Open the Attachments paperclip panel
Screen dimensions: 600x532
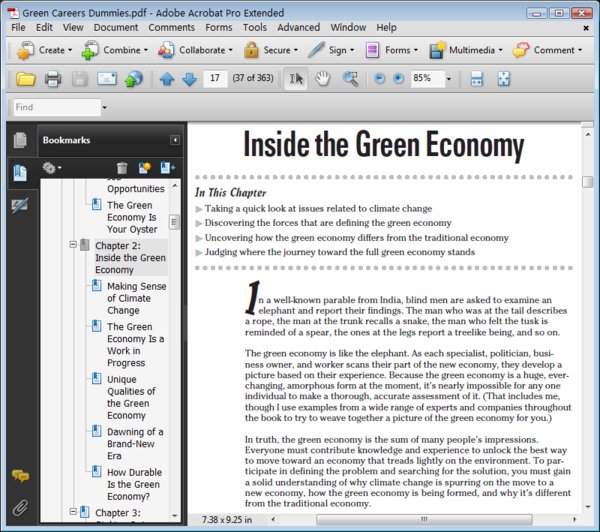click(20, 507)
